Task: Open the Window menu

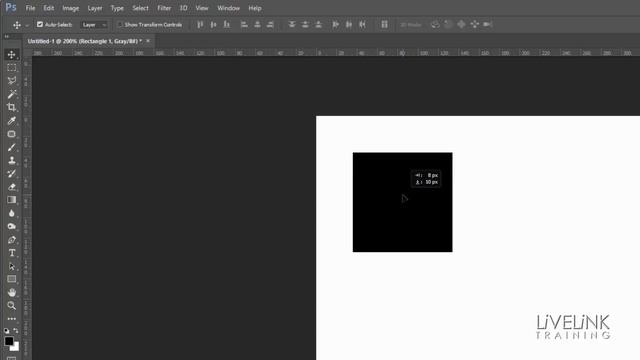Action: click(228, 8)
